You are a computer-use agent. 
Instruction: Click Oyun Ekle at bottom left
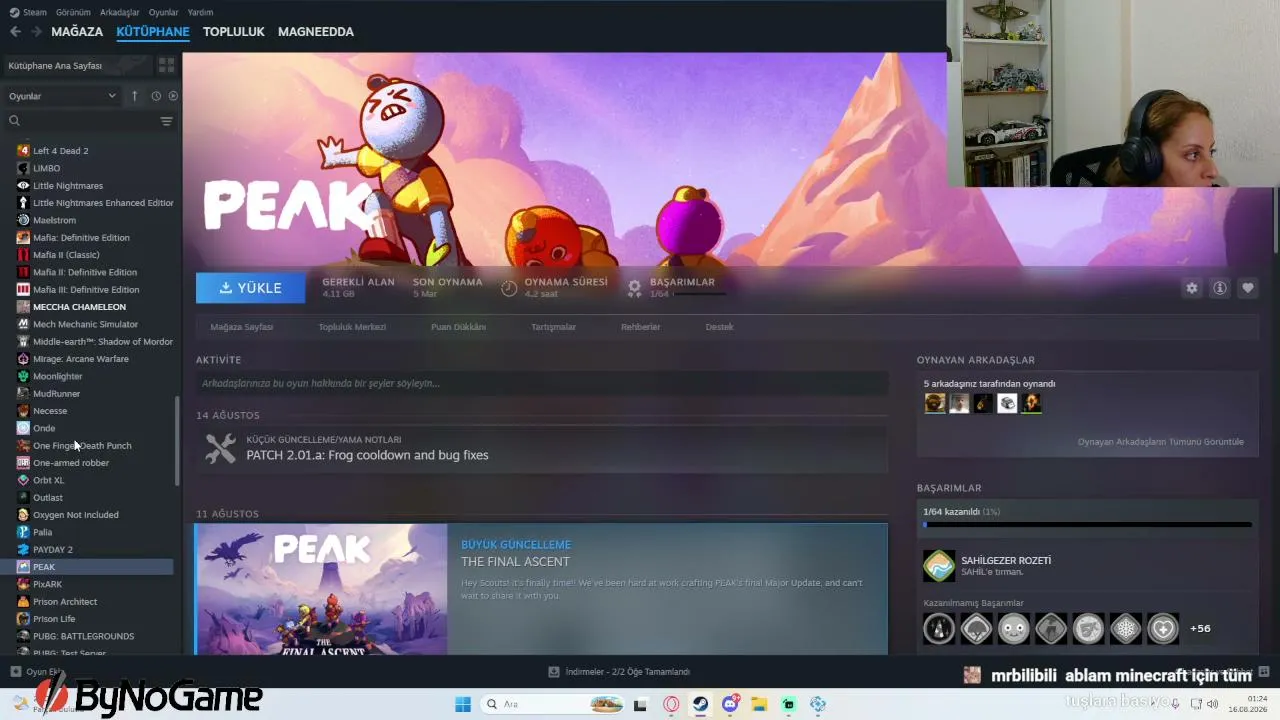pos(38,672)
